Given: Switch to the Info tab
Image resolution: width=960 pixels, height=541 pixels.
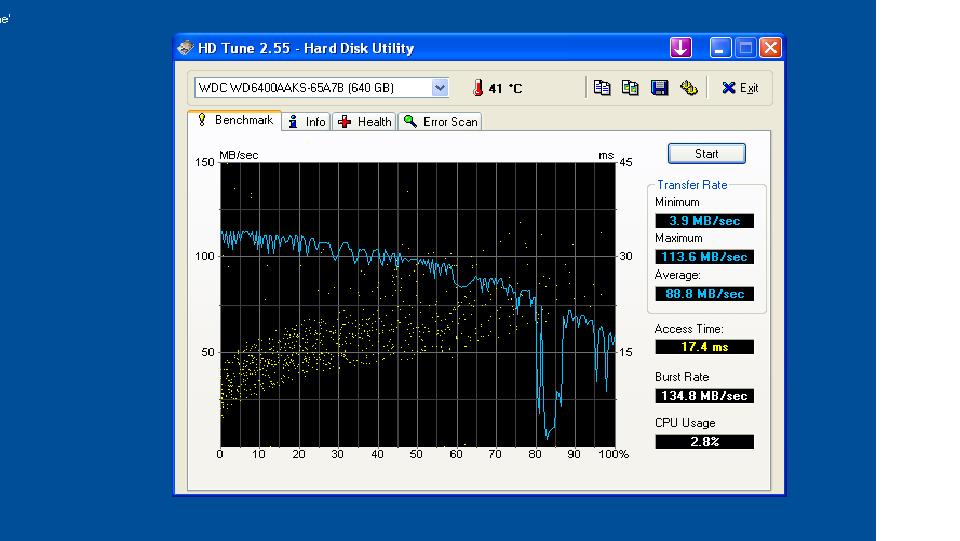Looking at the screenshot, I should coord(307,122).
